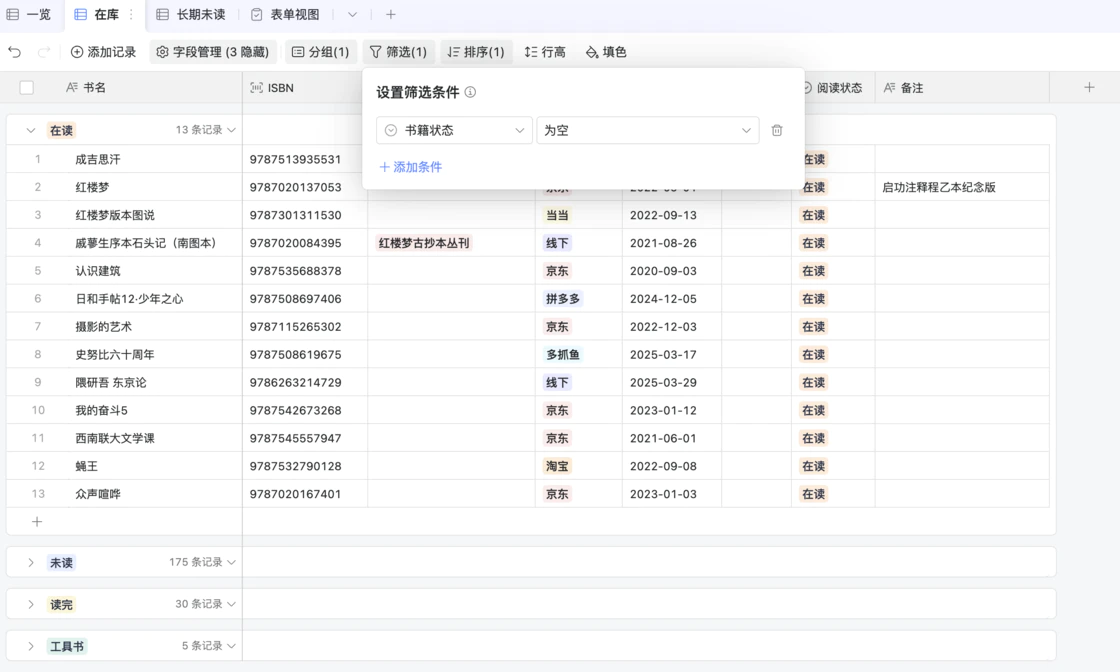Add a new row below record 13
Image resolution: width=1120 pixels, height=672 pixels.
tap(37, 522)
